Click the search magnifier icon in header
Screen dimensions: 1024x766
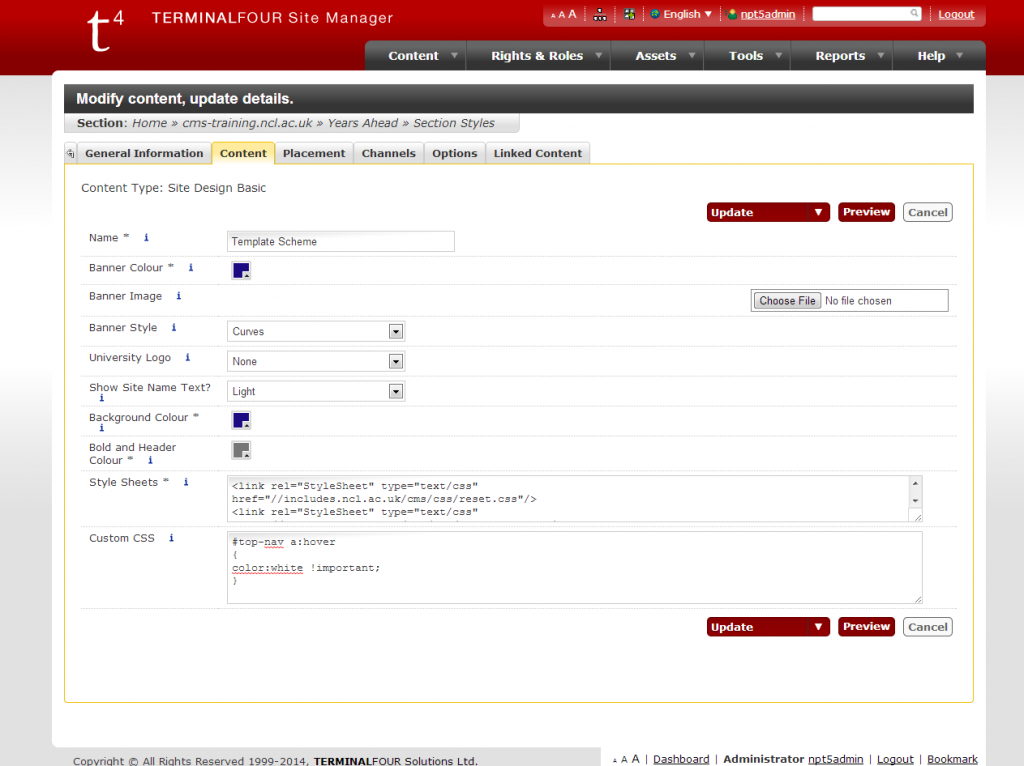[914, 14]
